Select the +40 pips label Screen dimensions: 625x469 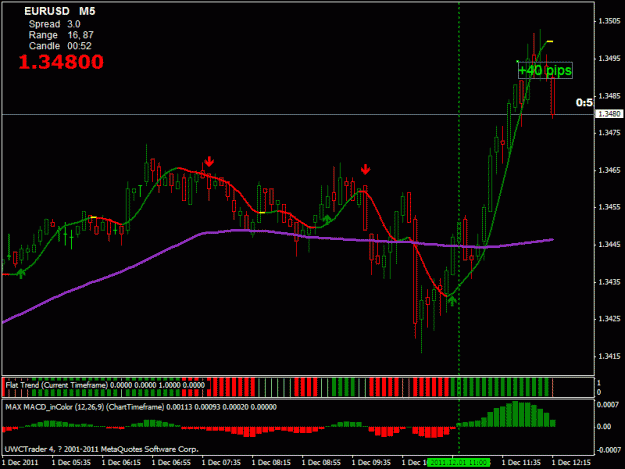[x=545, y=70]
